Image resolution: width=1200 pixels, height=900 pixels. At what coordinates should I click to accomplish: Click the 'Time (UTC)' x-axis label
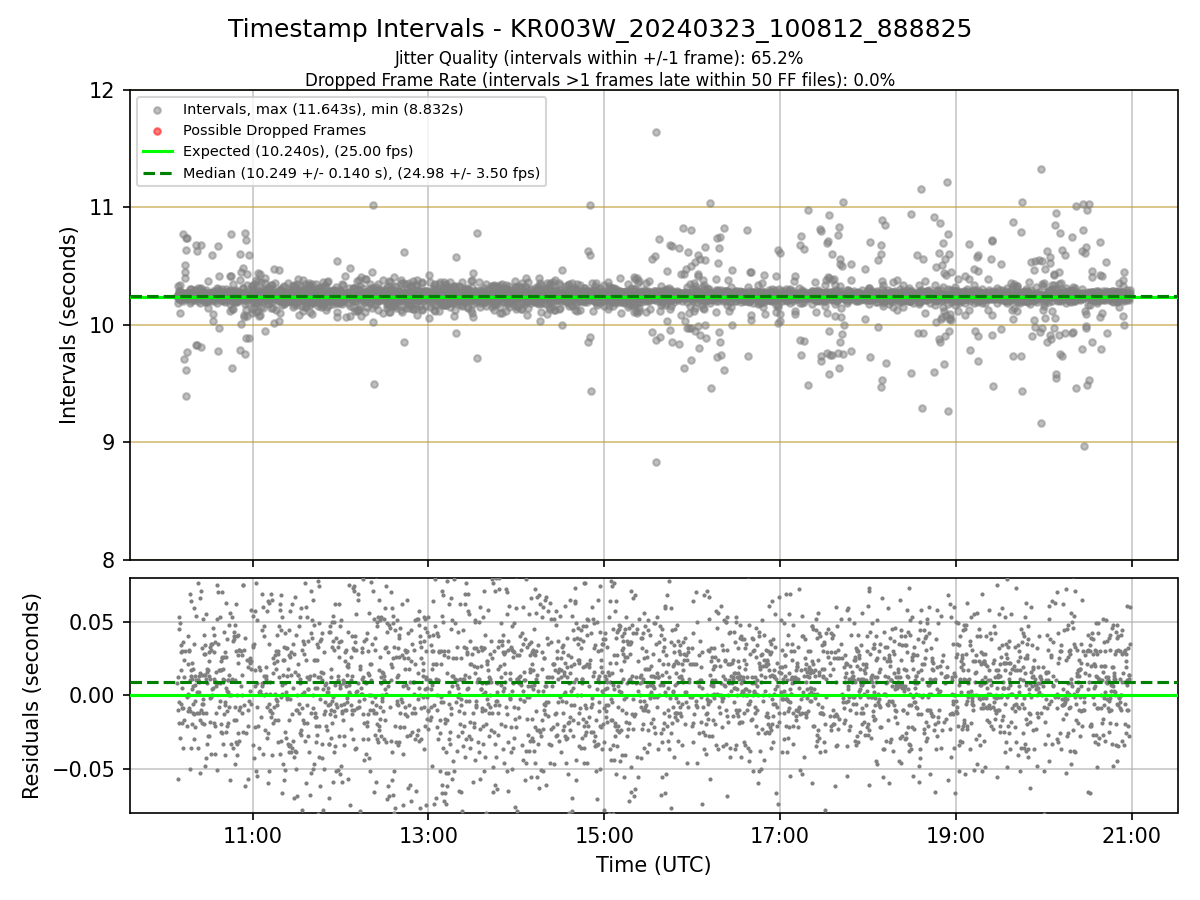[x=653, y=865]
